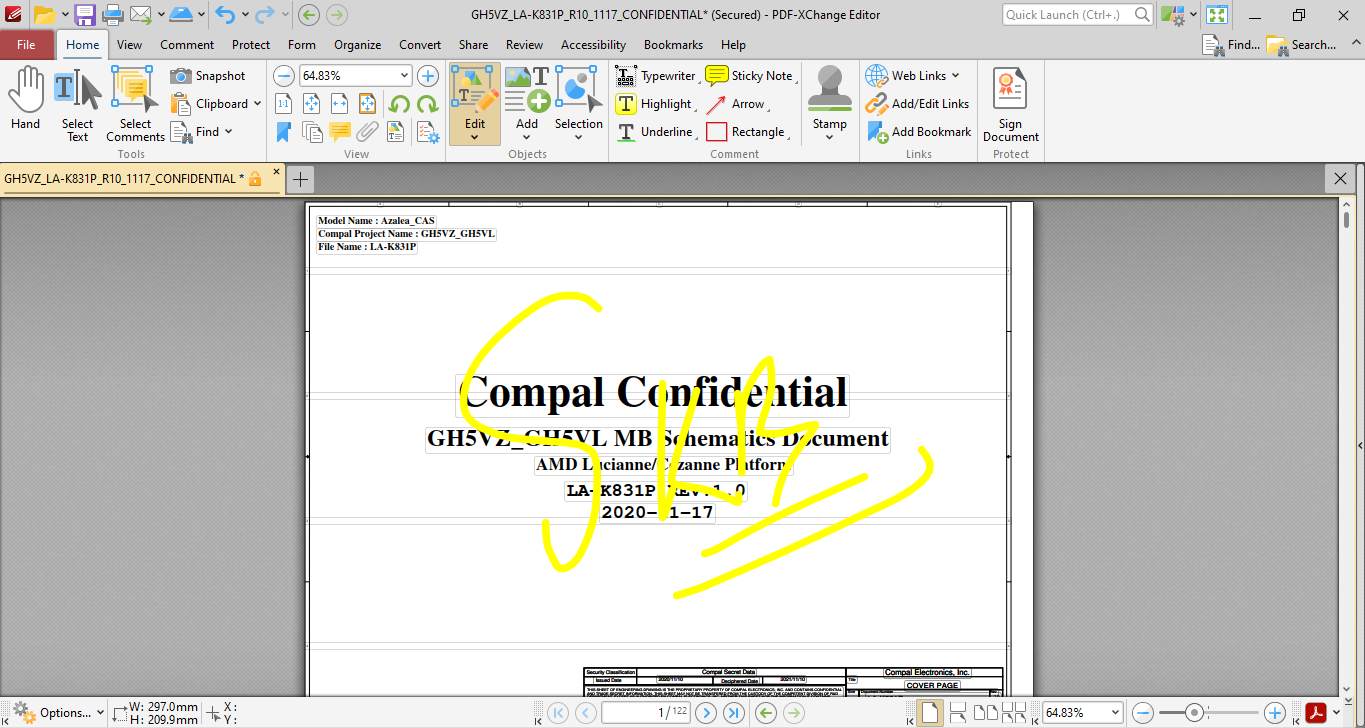Take a Snapshot of the page
Viewport: 1365px width, 728px height.
point(208,76)
